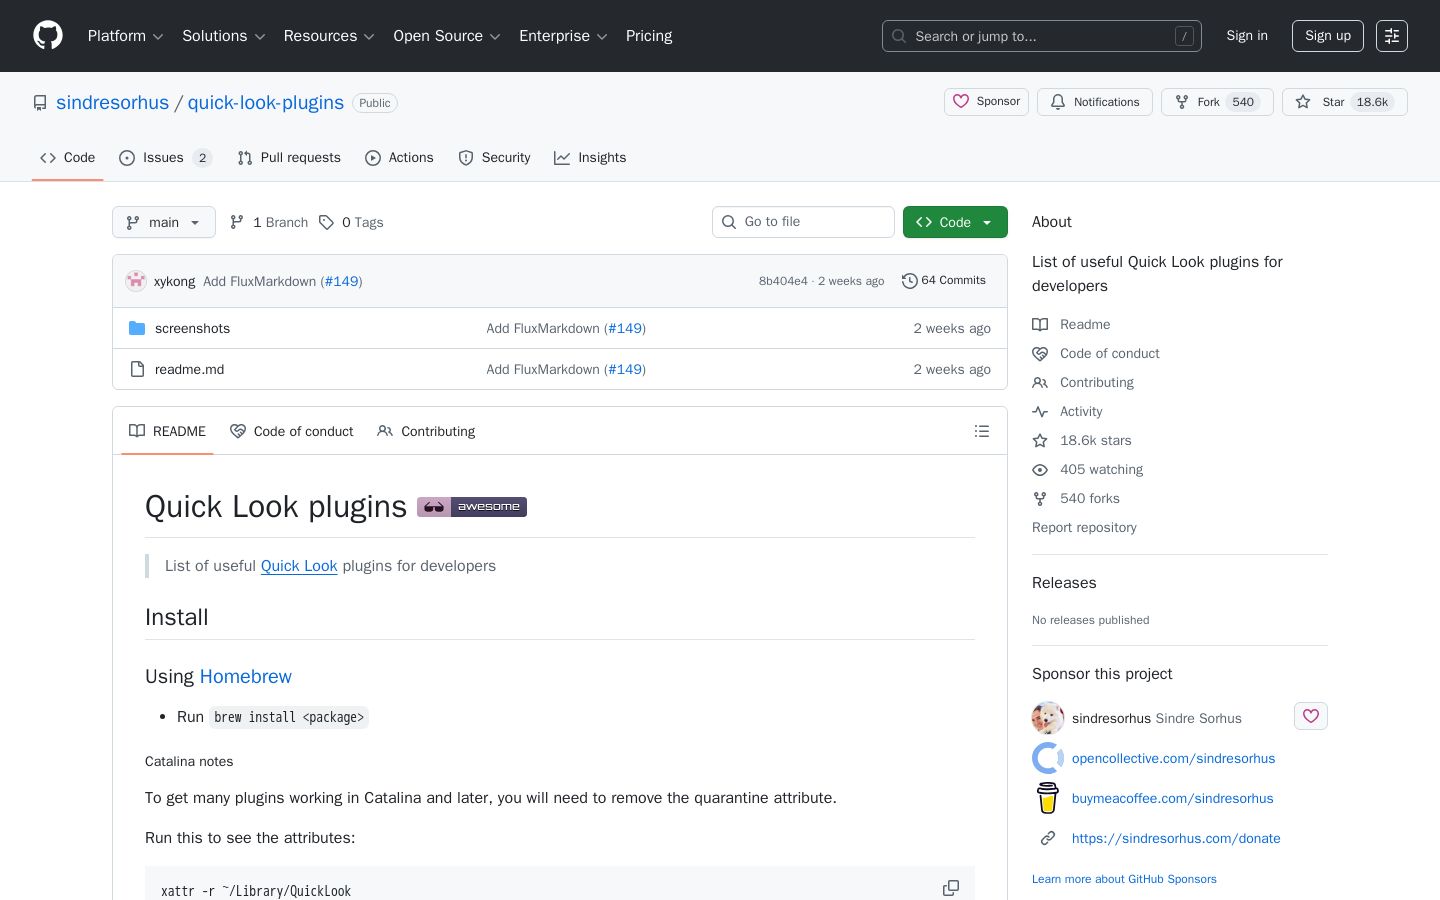The height and width of the screenshot is (900, 1440).
Task: Open buymeacoffee.com/sindresorhus link
Action: point(1172,798)
